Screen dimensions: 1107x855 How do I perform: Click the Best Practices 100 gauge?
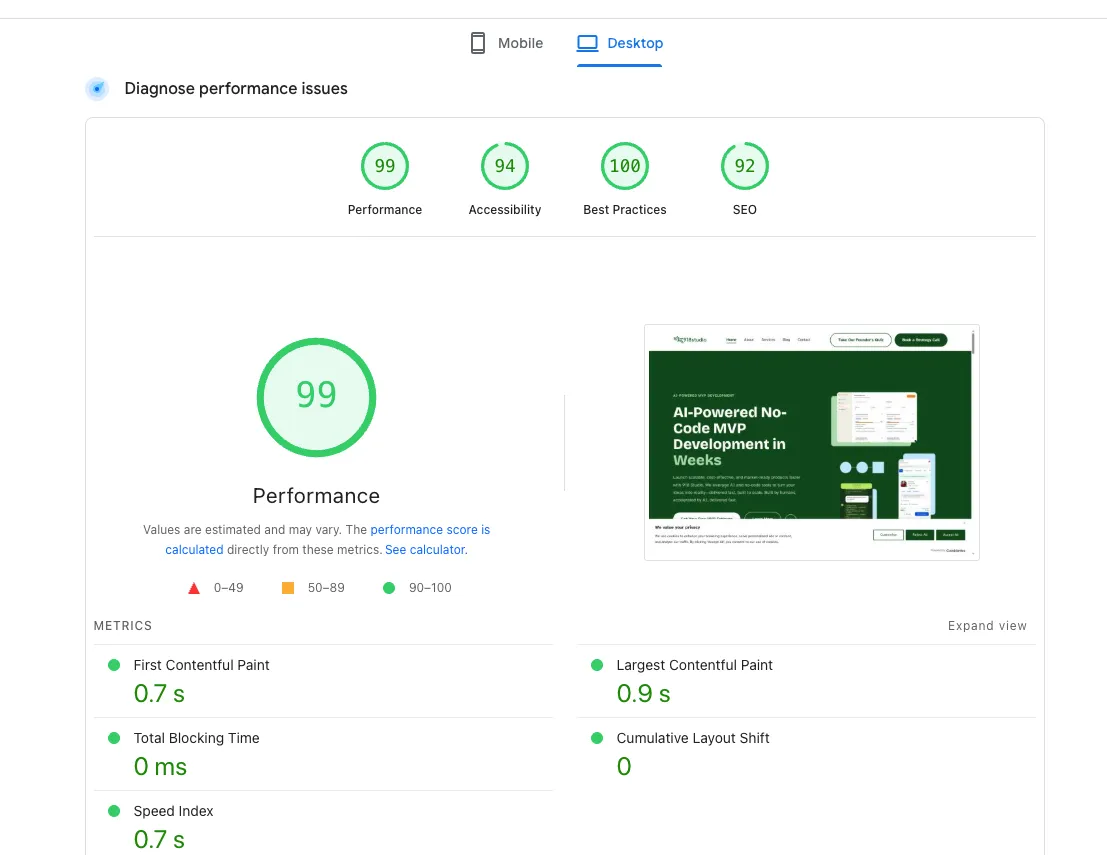625,165
